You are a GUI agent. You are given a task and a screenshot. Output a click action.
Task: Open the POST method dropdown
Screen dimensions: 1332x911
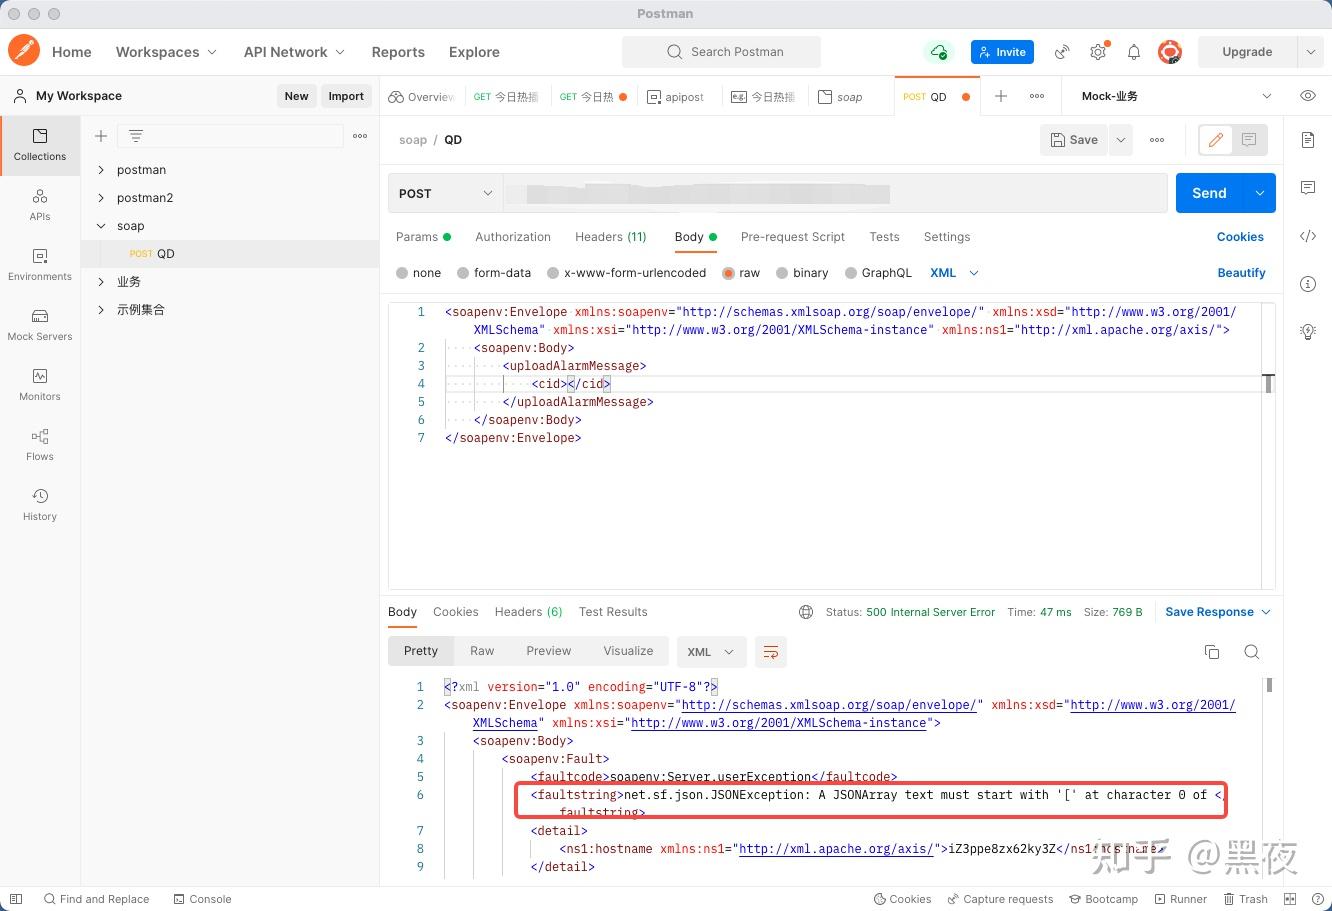tap(445, 193)
